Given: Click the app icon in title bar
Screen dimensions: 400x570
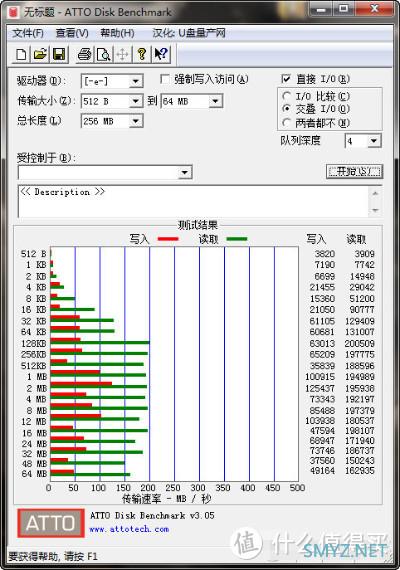Looking at the screenshot, I should tap(13, 12).
